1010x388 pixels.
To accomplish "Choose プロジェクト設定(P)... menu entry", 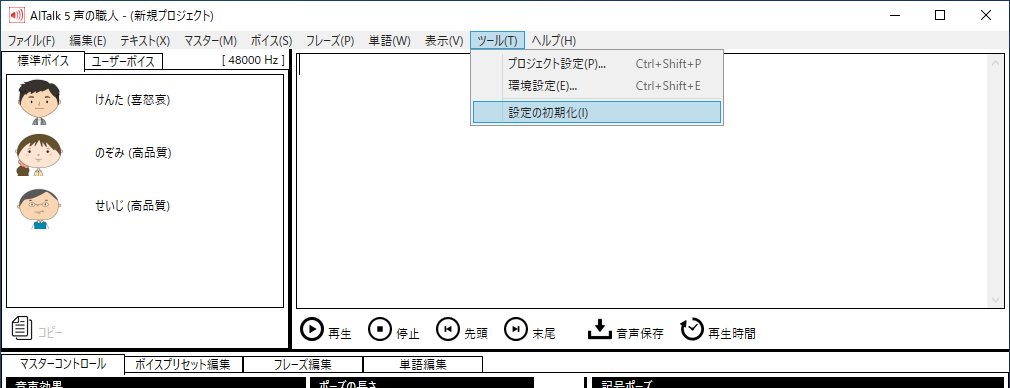I will (596, 64).
